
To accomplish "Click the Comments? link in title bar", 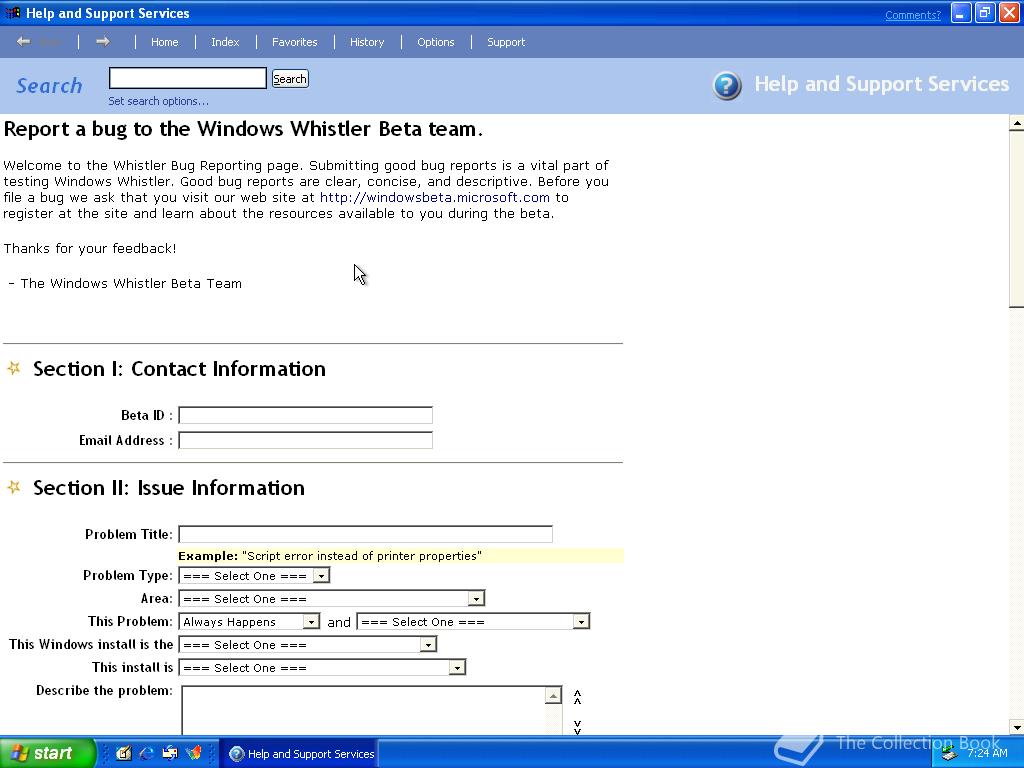I will 913,15.
